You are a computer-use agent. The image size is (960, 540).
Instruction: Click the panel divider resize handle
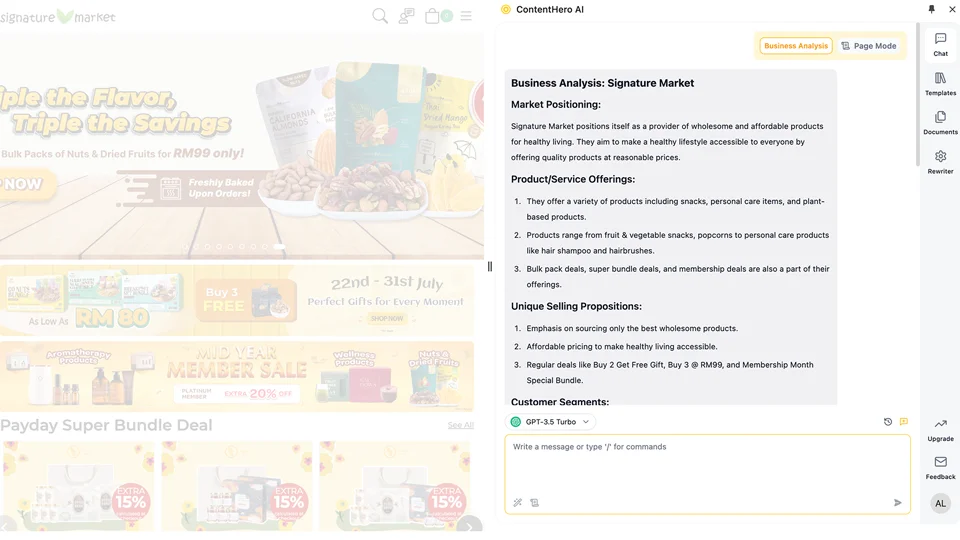click(490, 266)
